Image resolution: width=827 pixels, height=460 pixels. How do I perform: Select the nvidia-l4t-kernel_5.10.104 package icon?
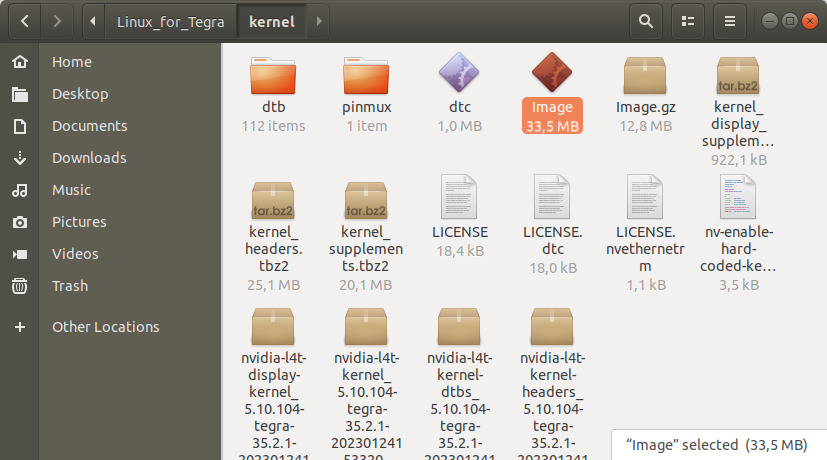click(x=366, y=326)
